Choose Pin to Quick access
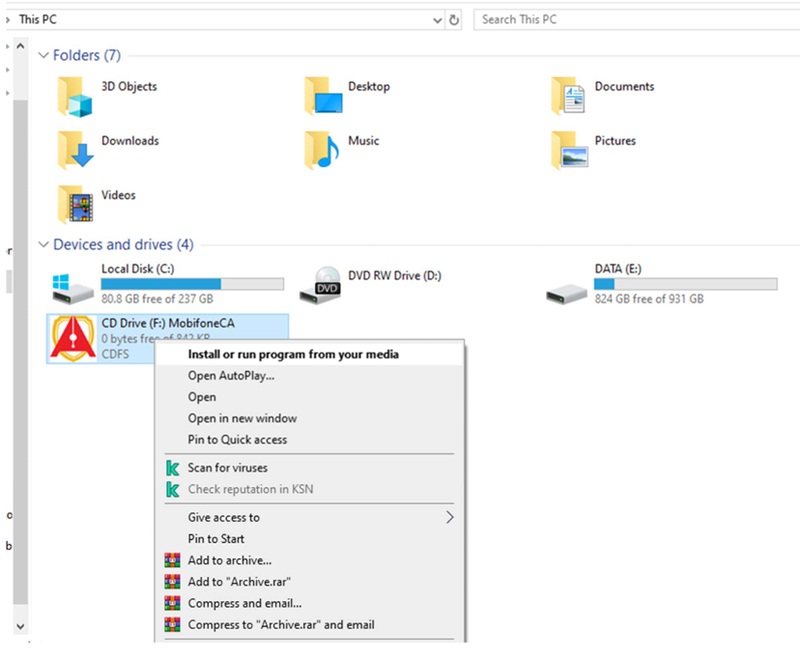 [310, 440]
